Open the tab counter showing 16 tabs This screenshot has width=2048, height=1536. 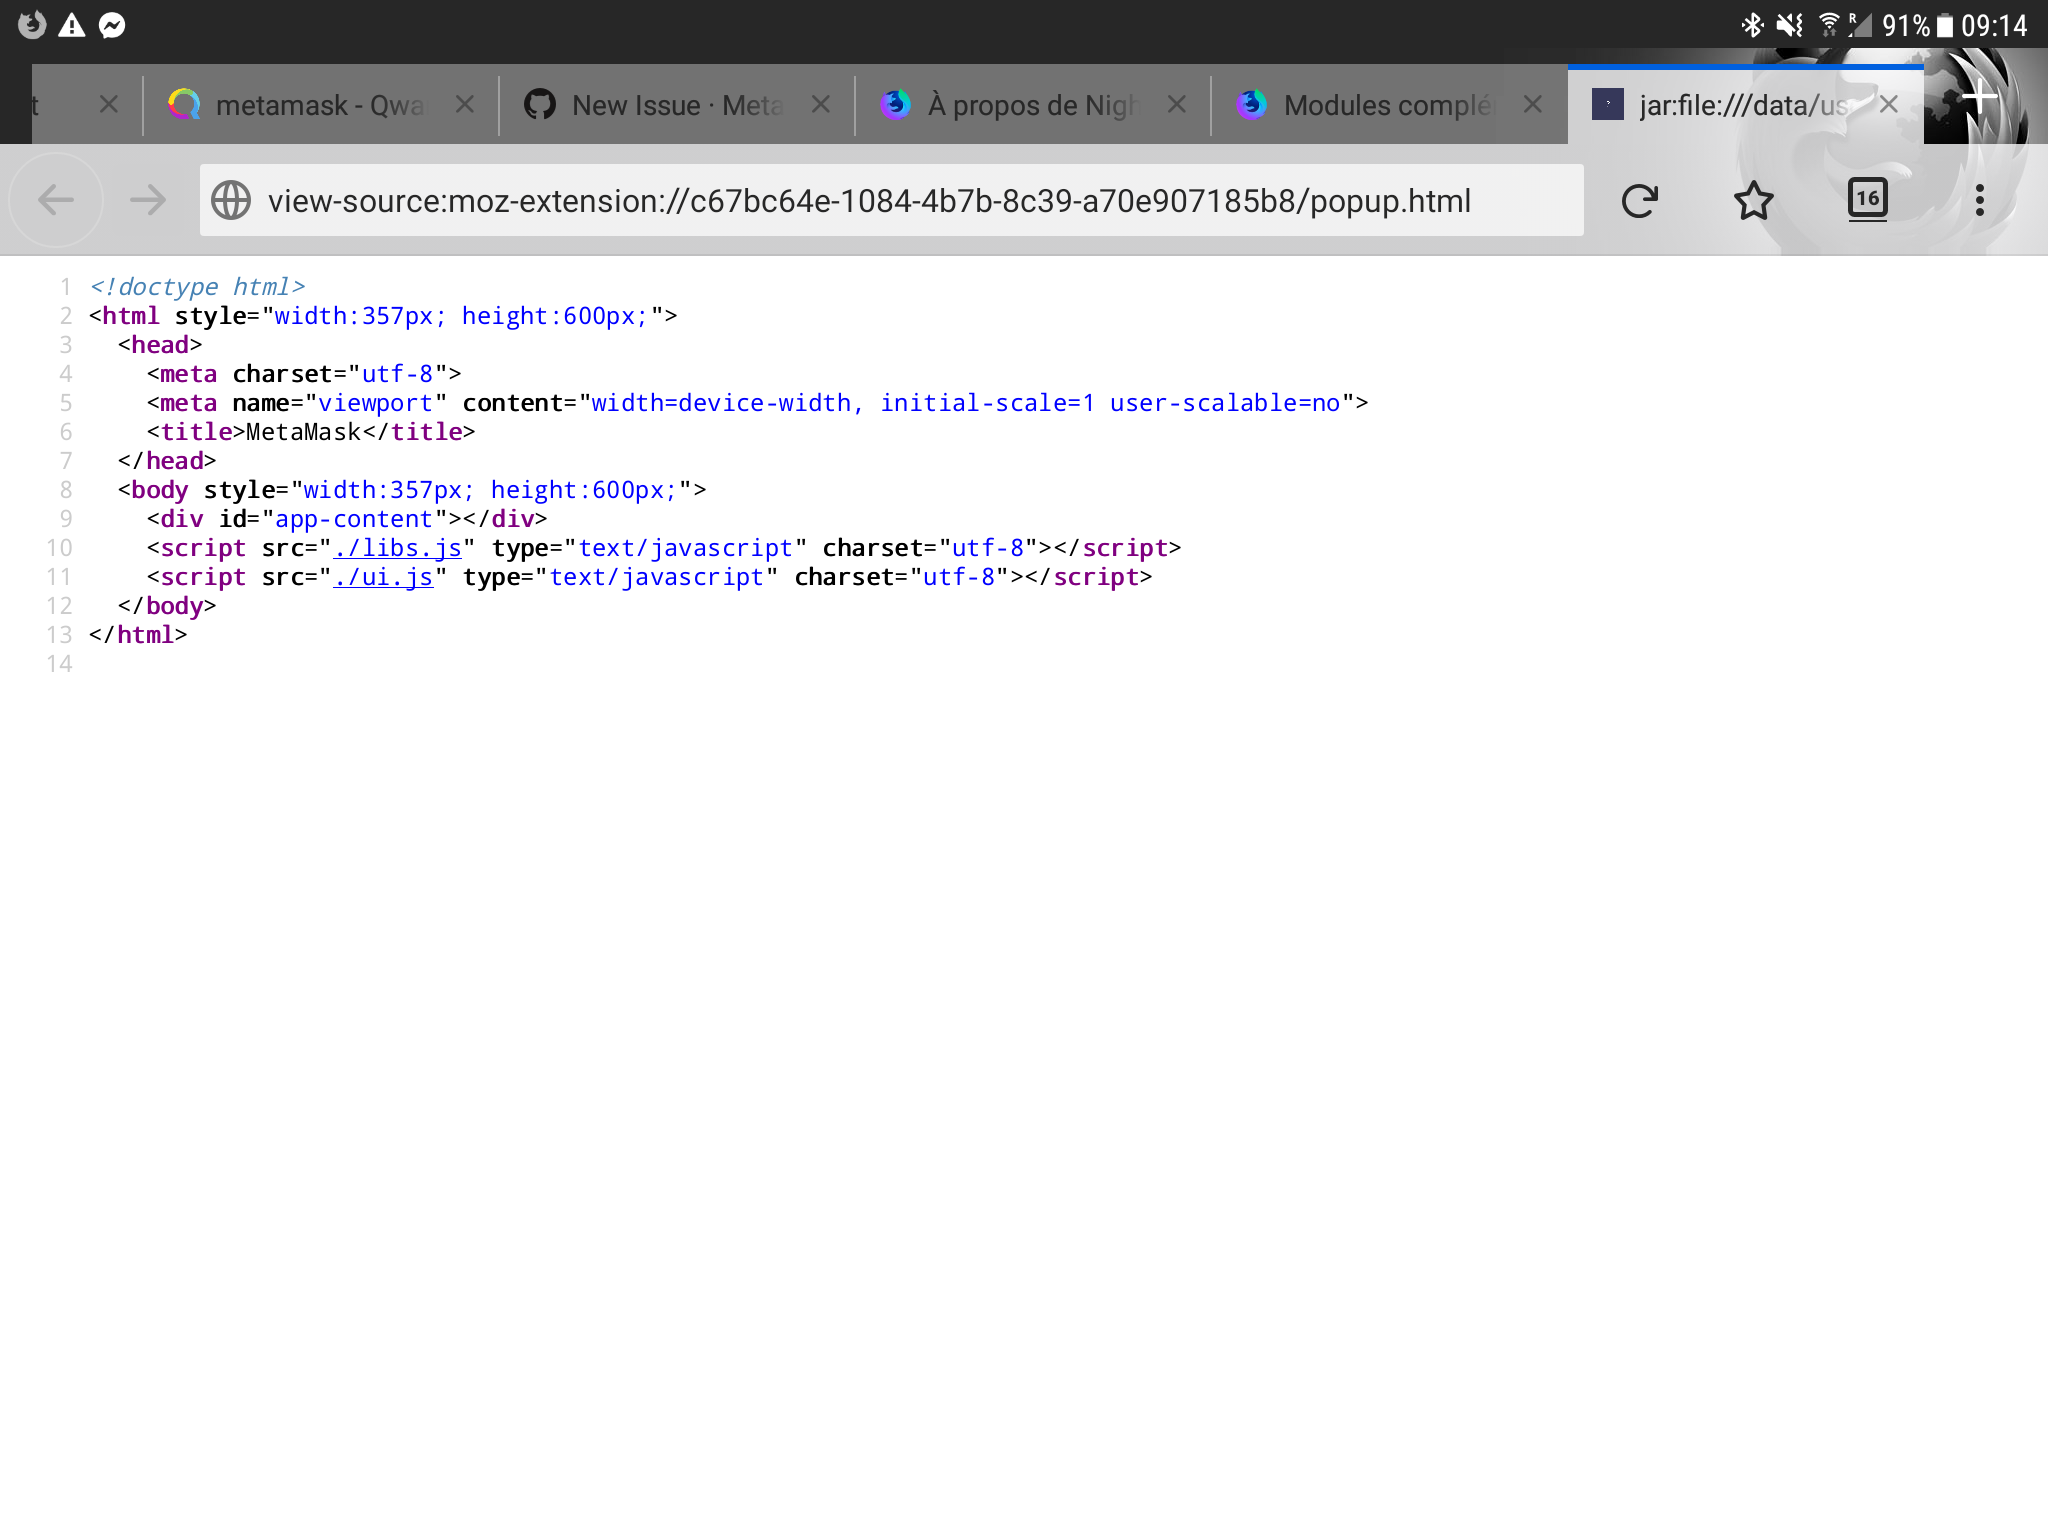(1868, 200)
